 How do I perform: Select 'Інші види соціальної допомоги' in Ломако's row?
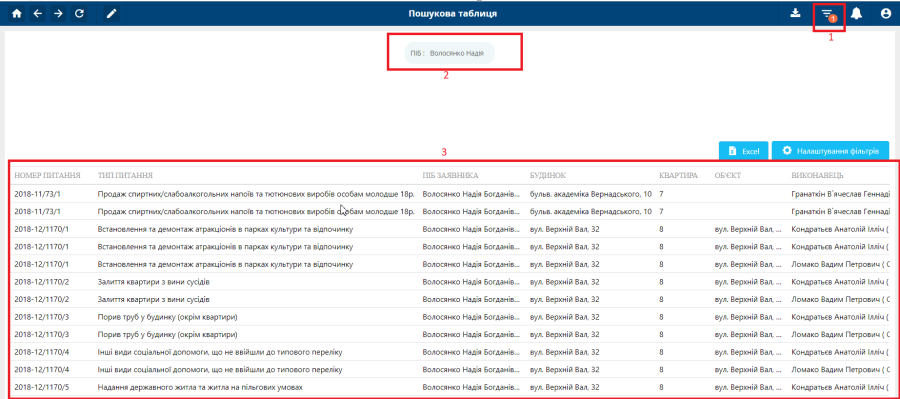pos(220,370)
